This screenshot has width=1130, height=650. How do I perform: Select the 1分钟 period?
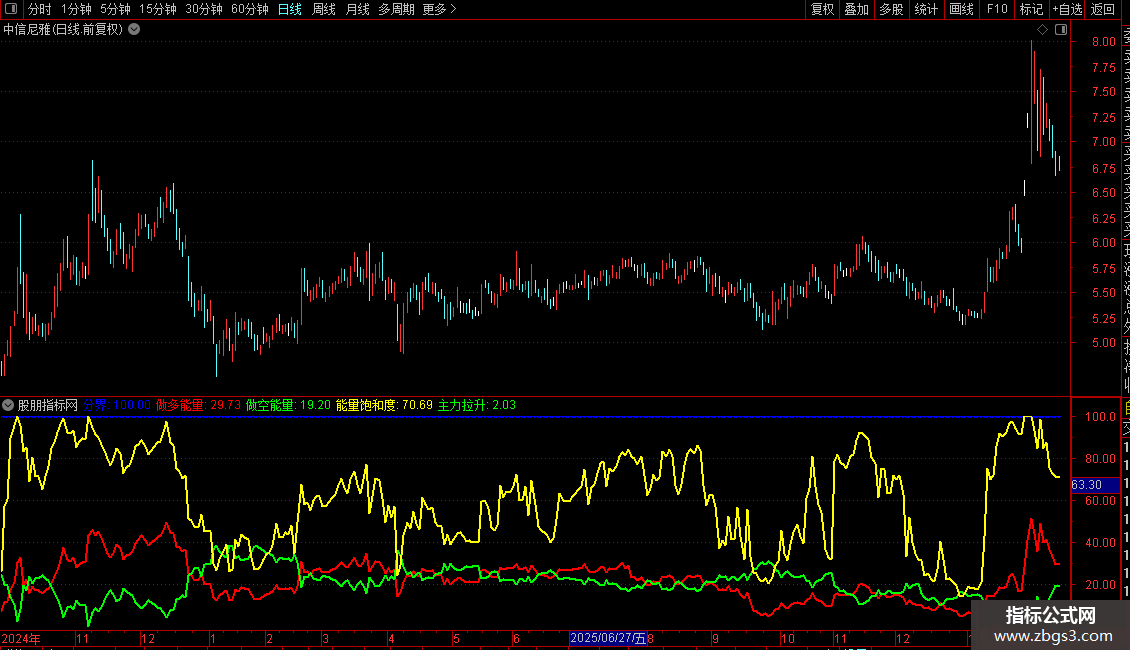coord(76,9)
